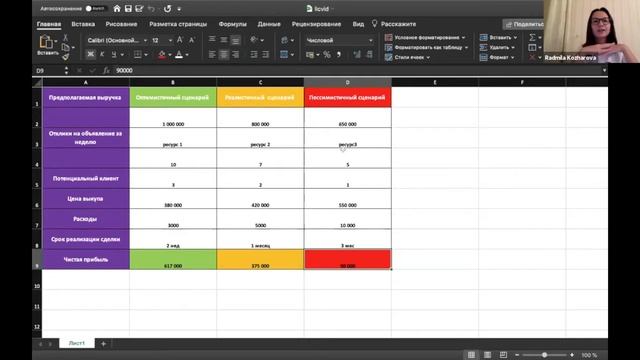Click the decrease decimal icon
The height and width of the screenshot is (360, 640).
click(369, 54)
